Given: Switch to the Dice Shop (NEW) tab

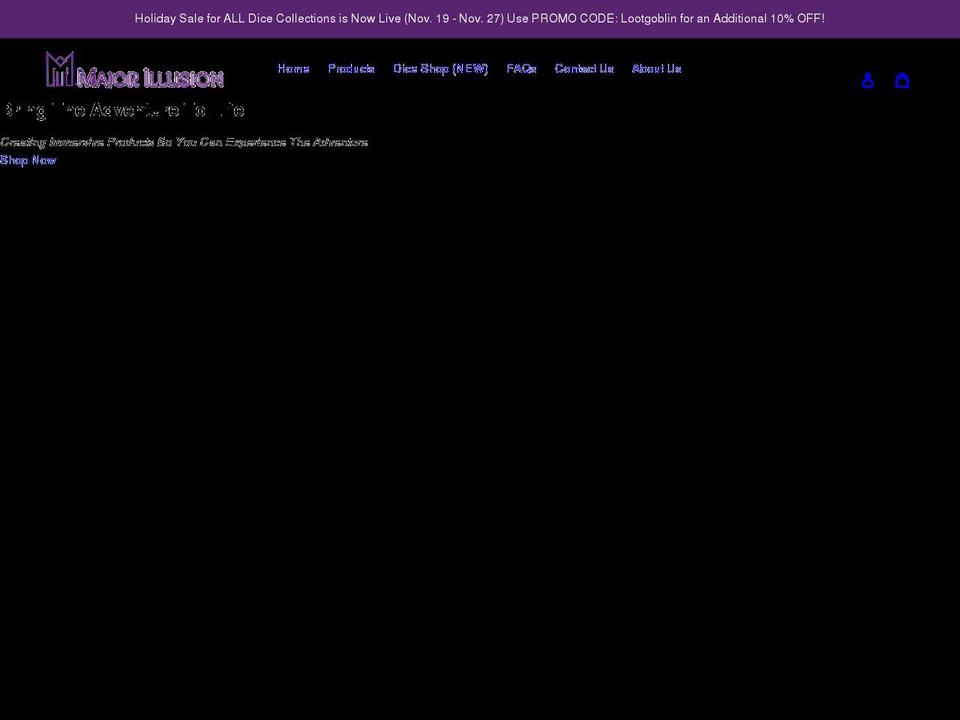Looking at the screenshot, I should 440,68.
